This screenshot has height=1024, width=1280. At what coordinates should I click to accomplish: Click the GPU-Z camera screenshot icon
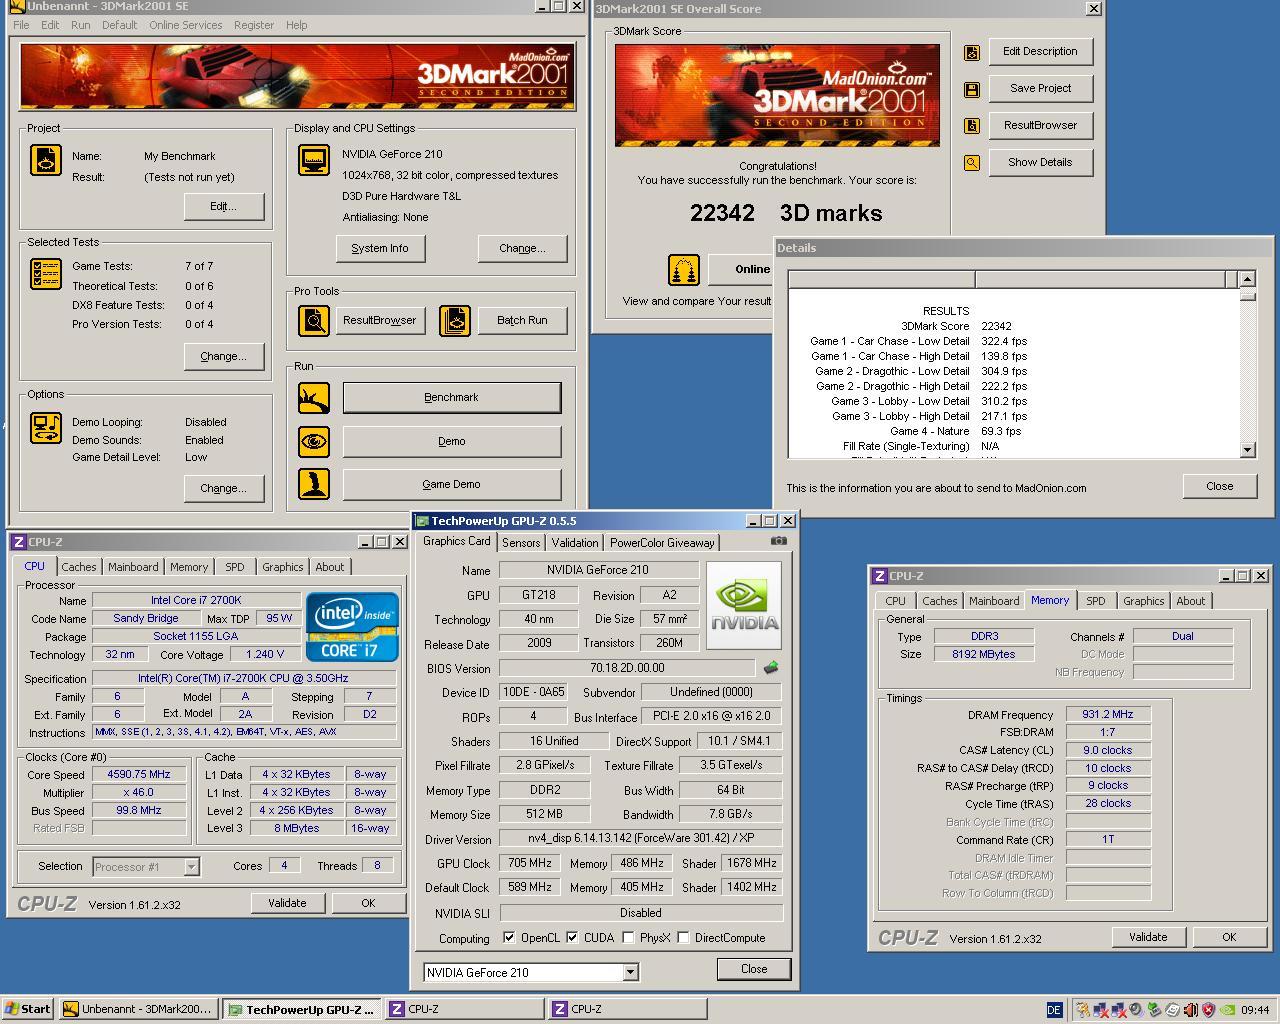[x=778, y=541]
